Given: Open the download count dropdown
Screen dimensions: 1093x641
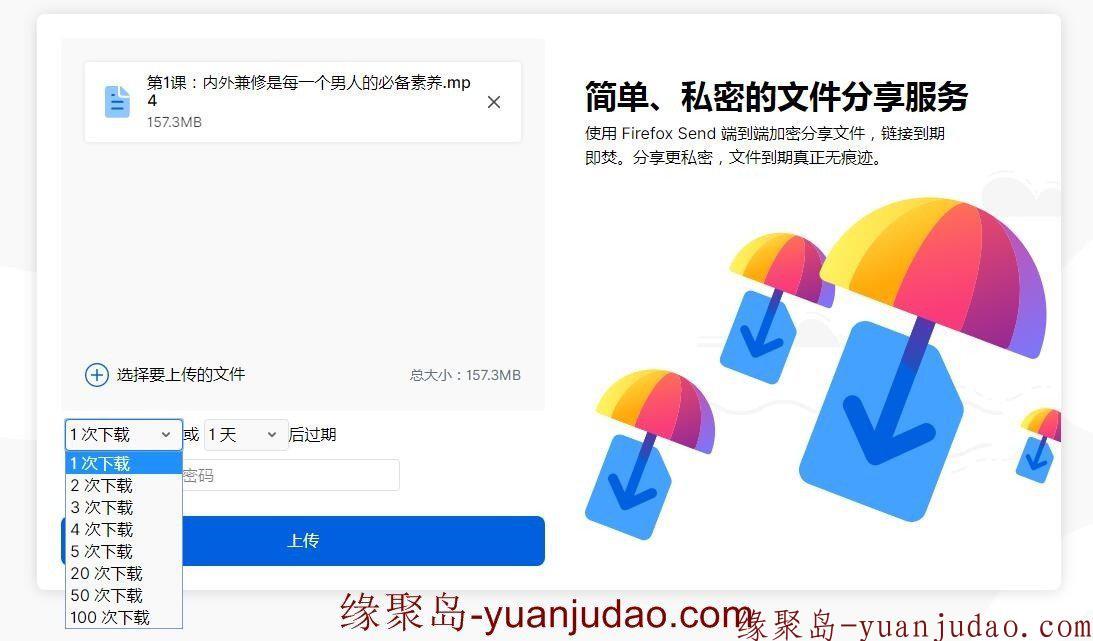Looking at the screenshot, I should click(x=123, y=435).
